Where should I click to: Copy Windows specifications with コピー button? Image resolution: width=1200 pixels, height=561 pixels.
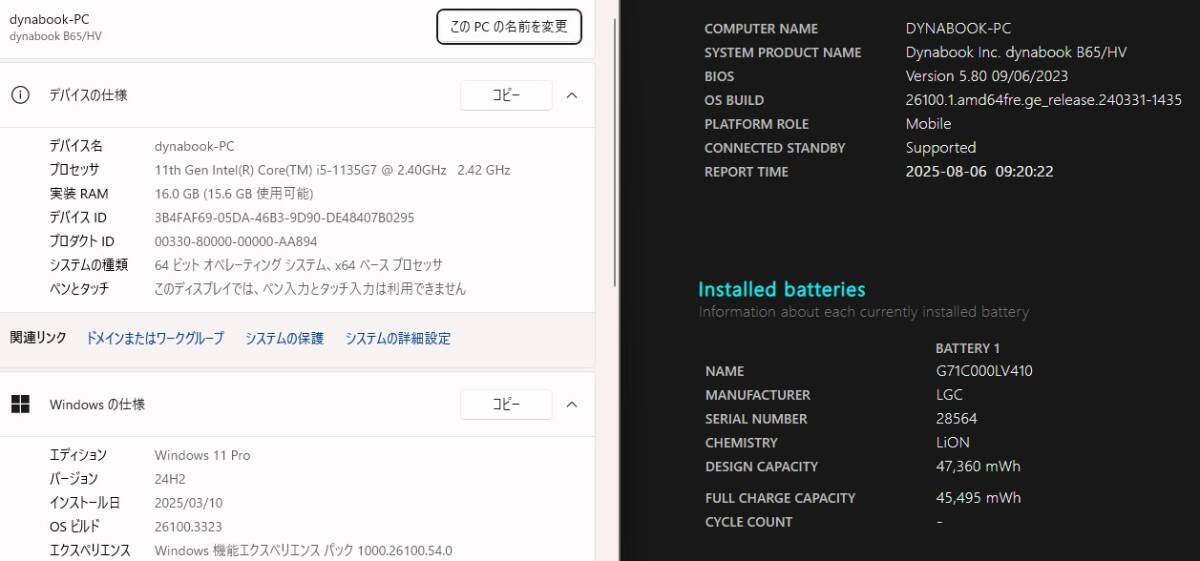pos(506,404)
